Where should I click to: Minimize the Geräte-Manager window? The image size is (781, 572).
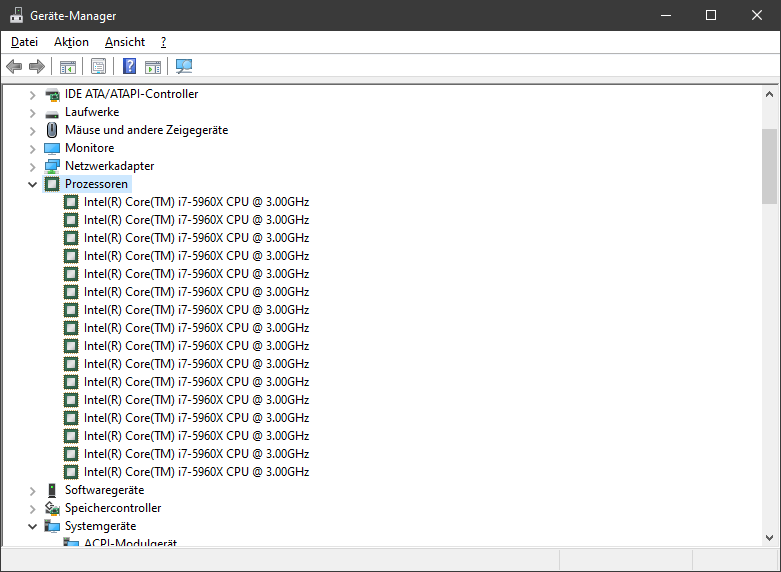pyautogui.click(x=666, y=15)
